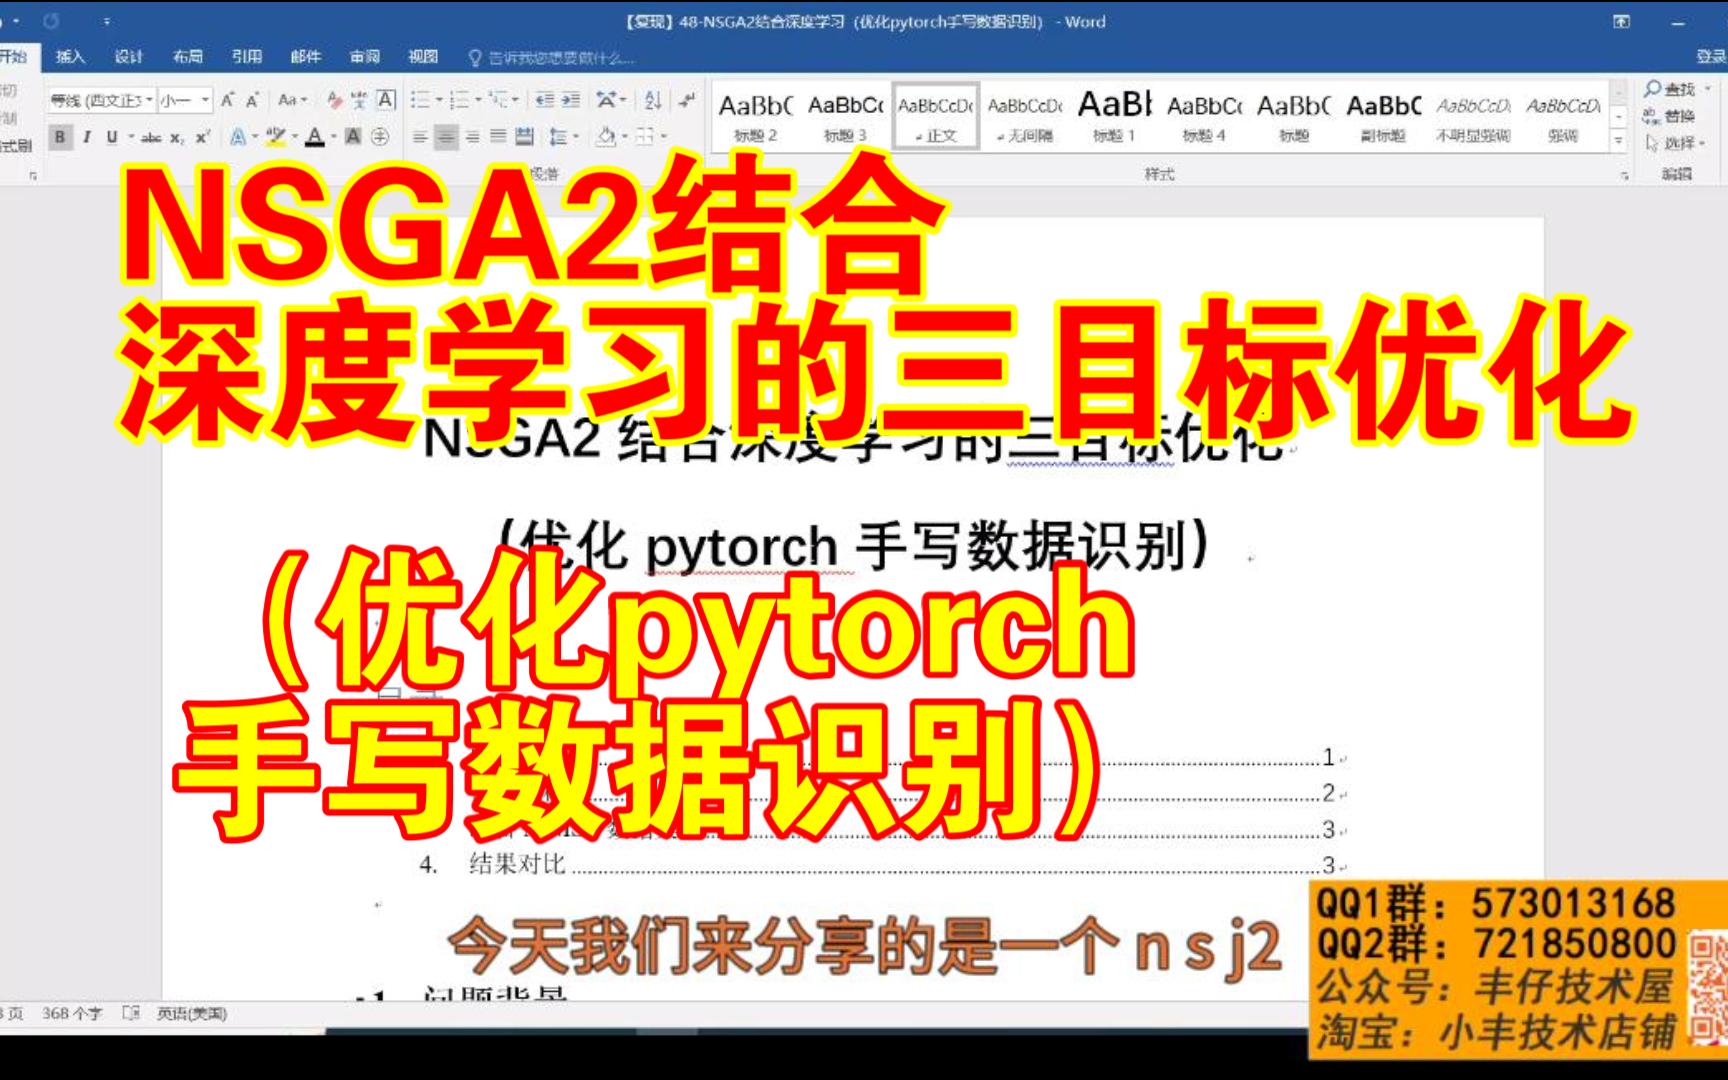The height and width of the screenshot is (1080, 1728).
Task: Click the Character Shading icon
Action: (x=353, y=137)
